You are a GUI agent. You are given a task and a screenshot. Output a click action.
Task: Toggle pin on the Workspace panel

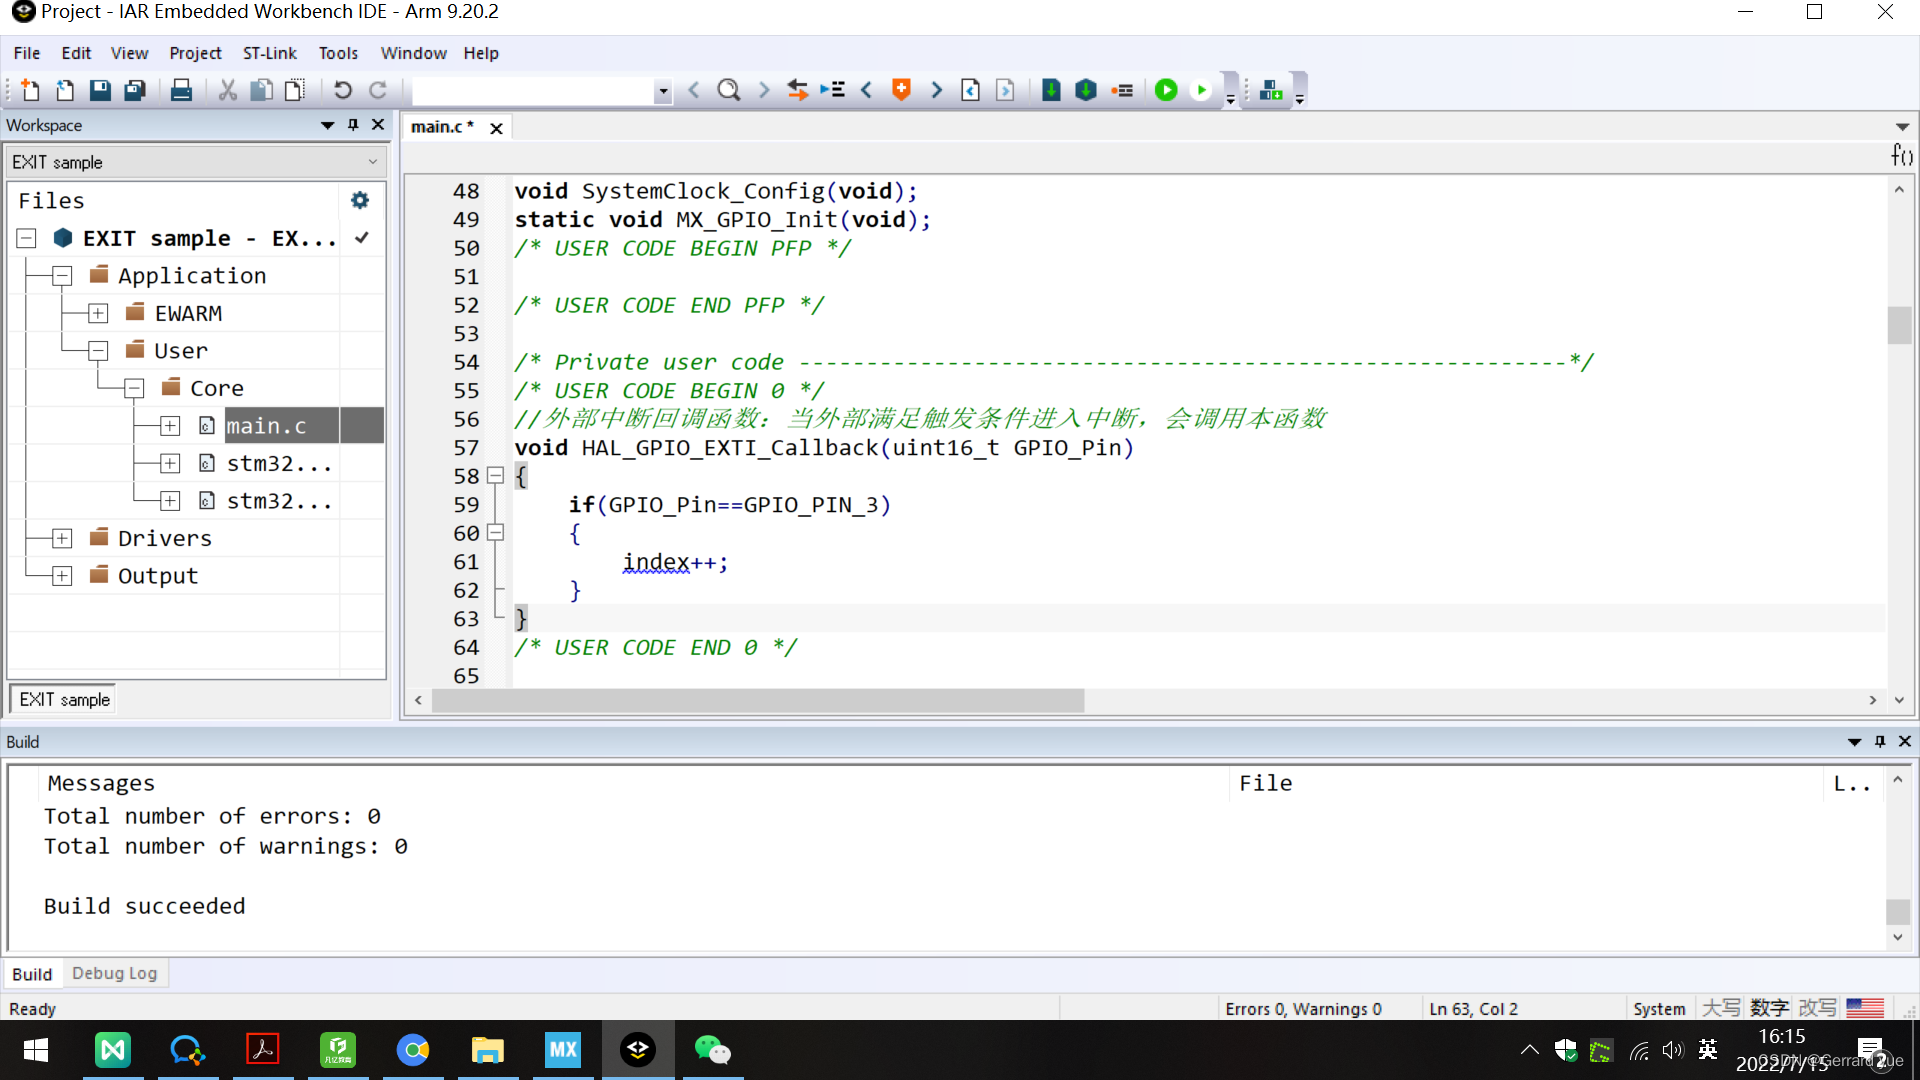pyautogui.click(x=353, y=125)
